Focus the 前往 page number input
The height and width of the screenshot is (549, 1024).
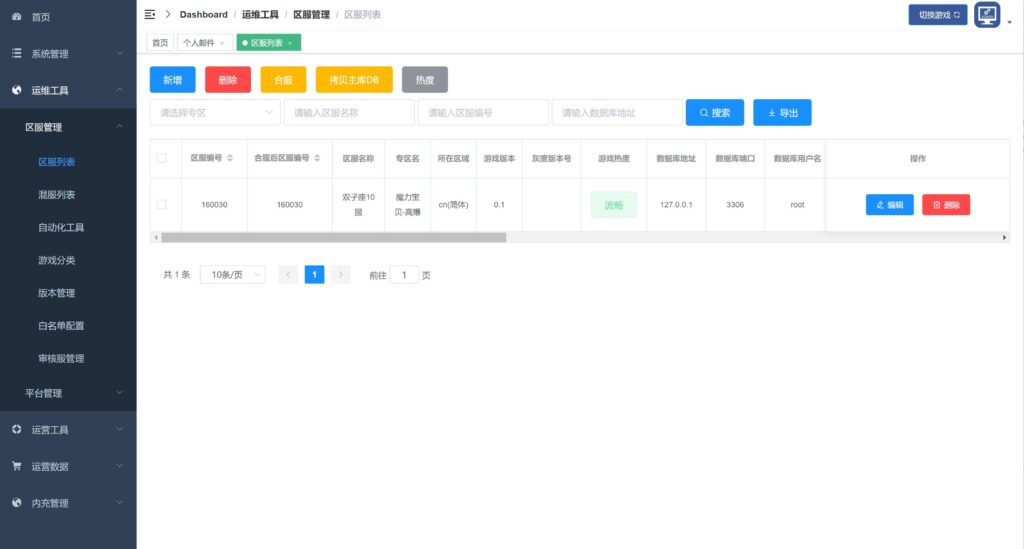tap(404, 275)
